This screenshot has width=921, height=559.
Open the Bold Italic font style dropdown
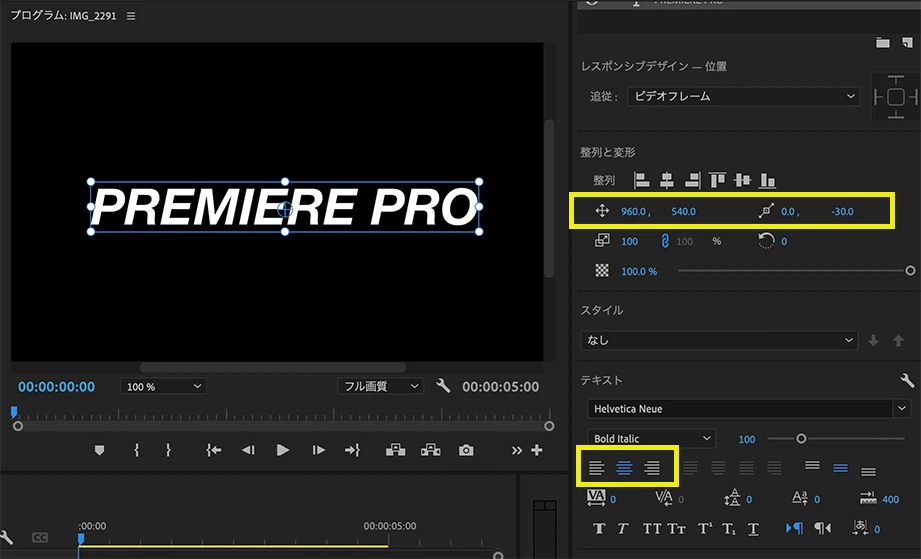pyautogui.click(x=651, y=438)
